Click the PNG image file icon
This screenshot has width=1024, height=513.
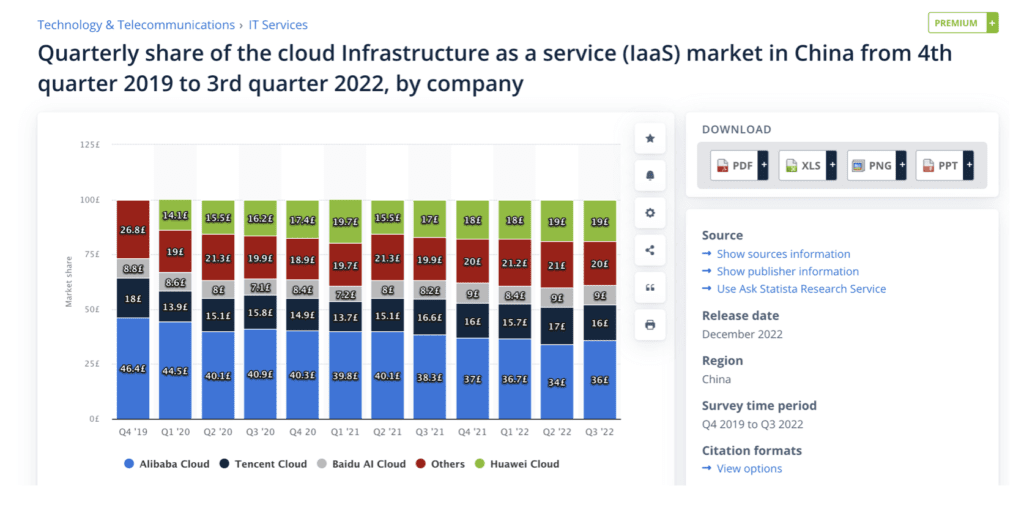(x=859, y=166)
